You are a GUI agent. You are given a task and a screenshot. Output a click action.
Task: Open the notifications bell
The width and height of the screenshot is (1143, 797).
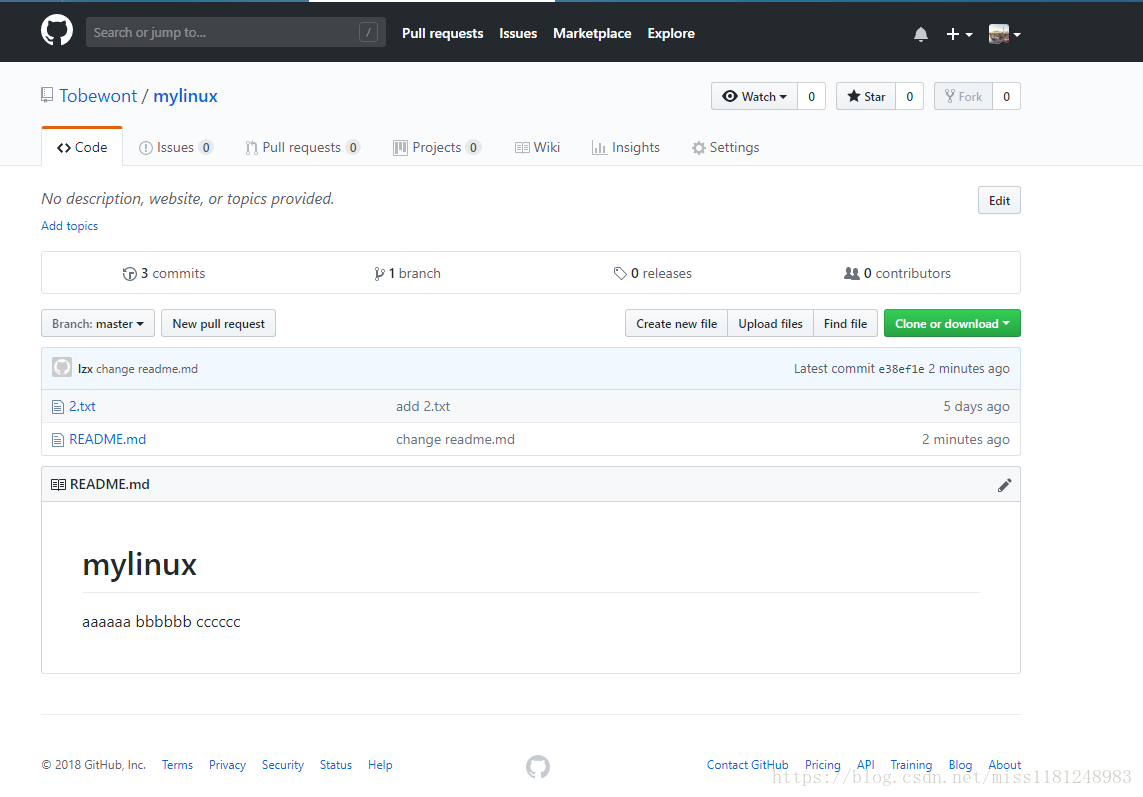[x=921, y=34]
